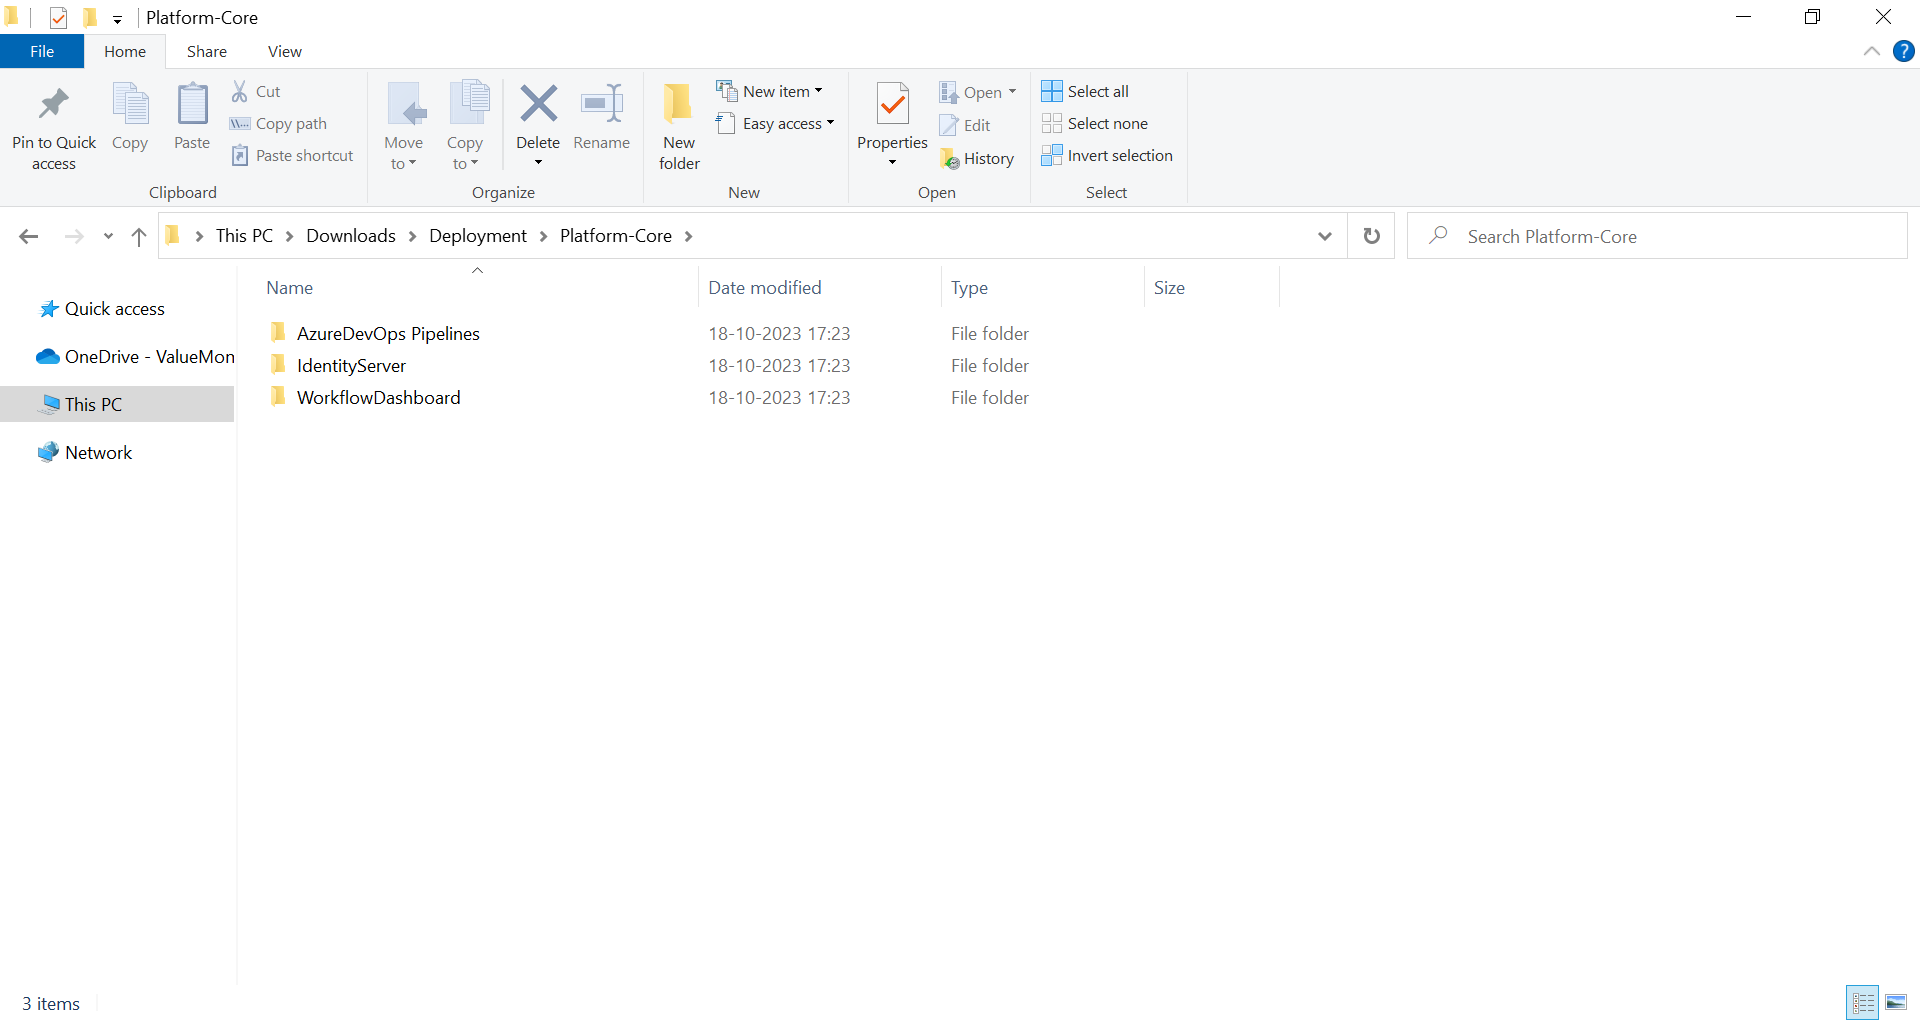
Task: Click Select none
Action: point(1095,123)
